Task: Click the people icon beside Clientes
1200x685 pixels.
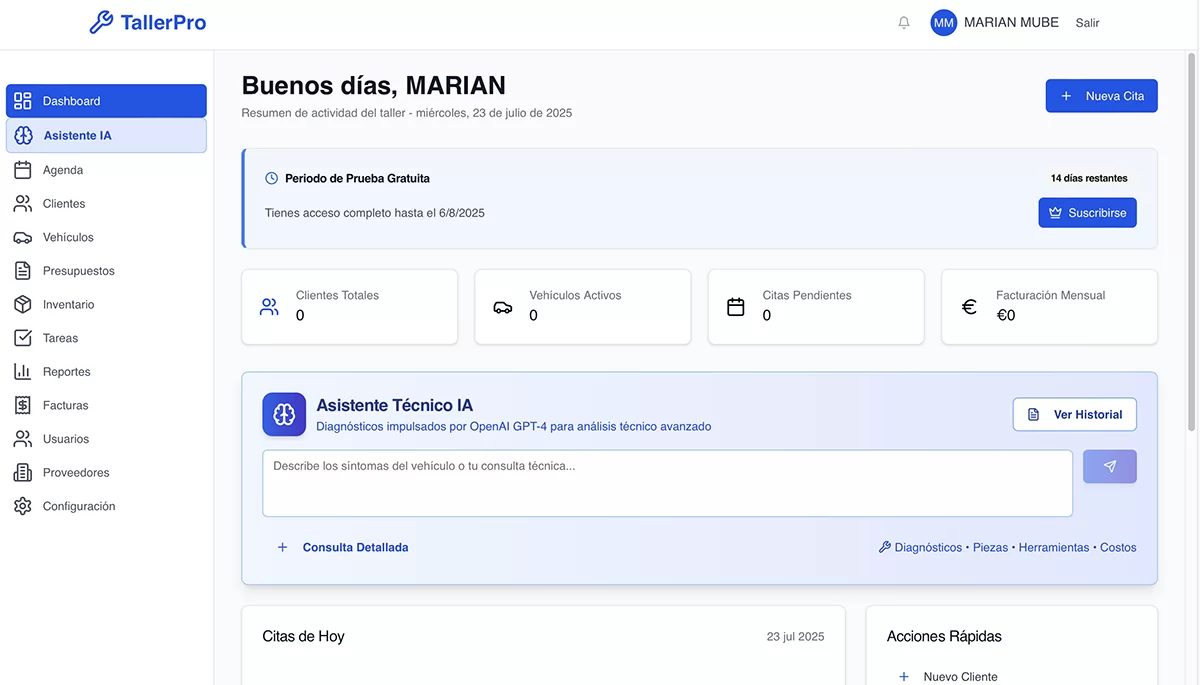Action: (23, 204)
